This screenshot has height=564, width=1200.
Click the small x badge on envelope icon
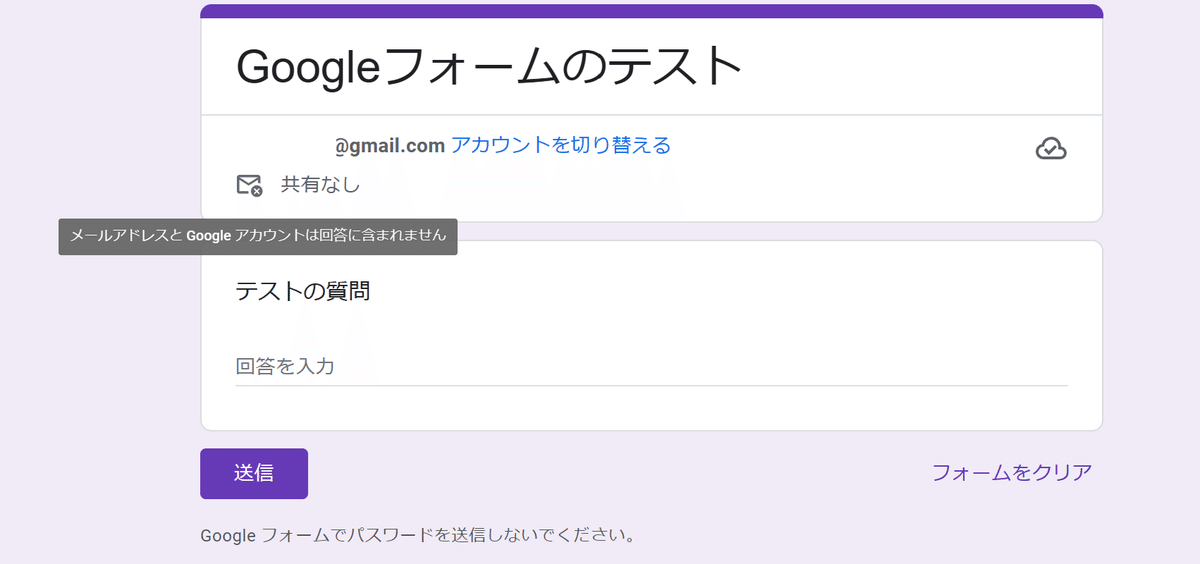[256, 190]
